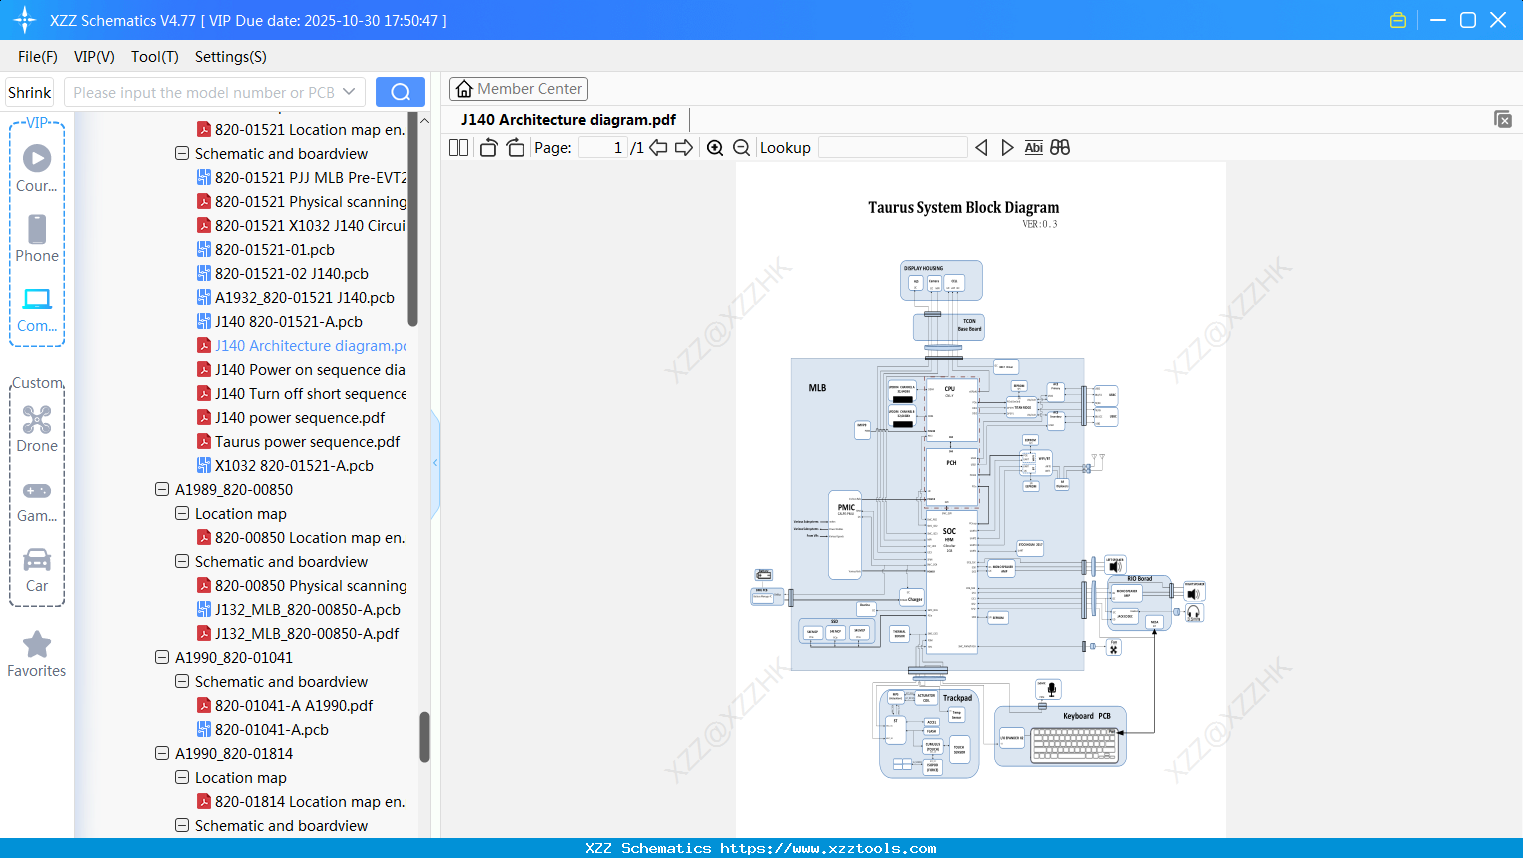Toggle the two-page view icon
The image size is (1523, 858).
click(459, 148)
